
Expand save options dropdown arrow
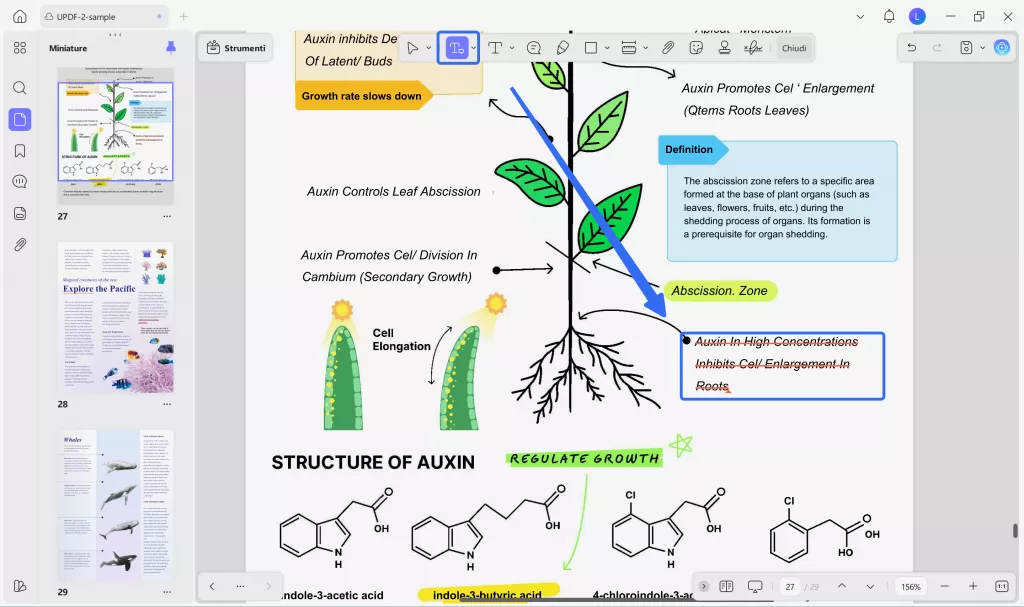point(982,48)
